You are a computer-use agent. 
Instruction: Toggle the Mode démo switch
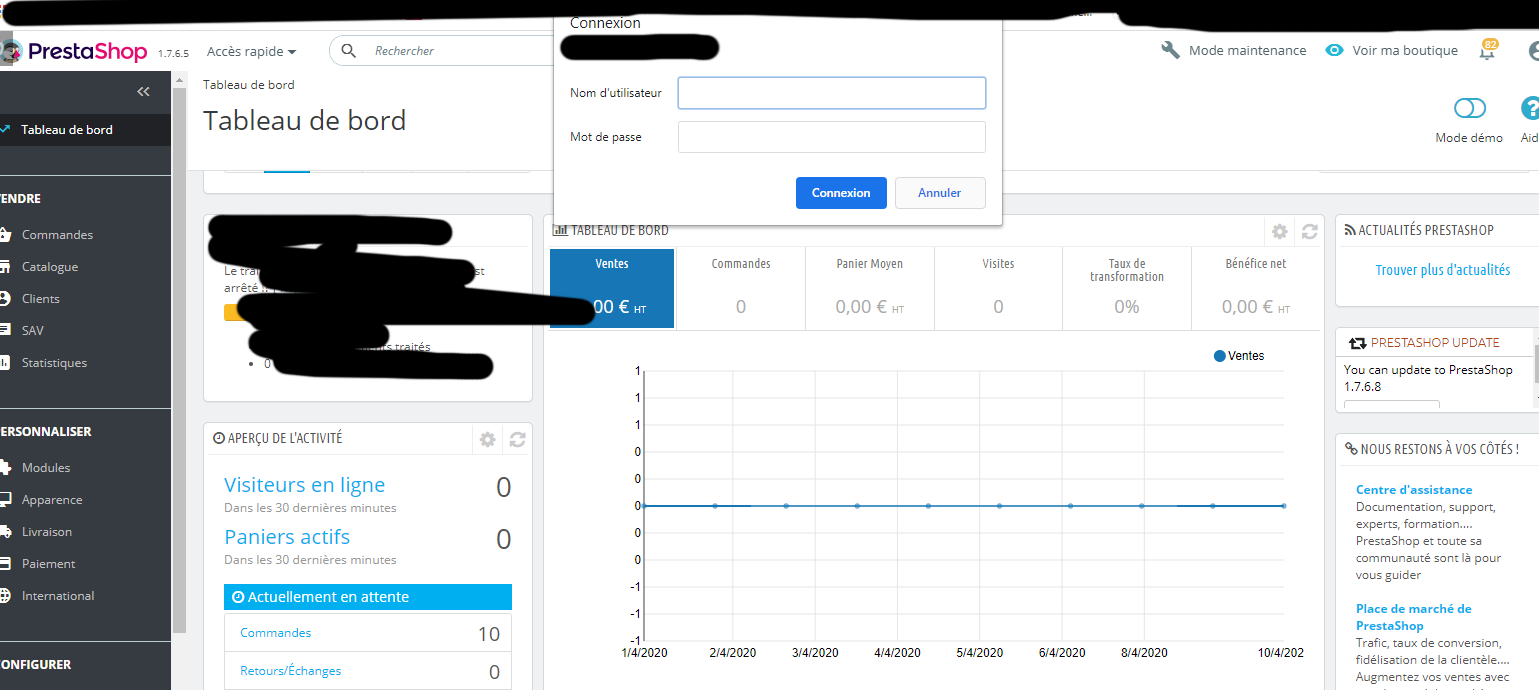(1469, 108)
